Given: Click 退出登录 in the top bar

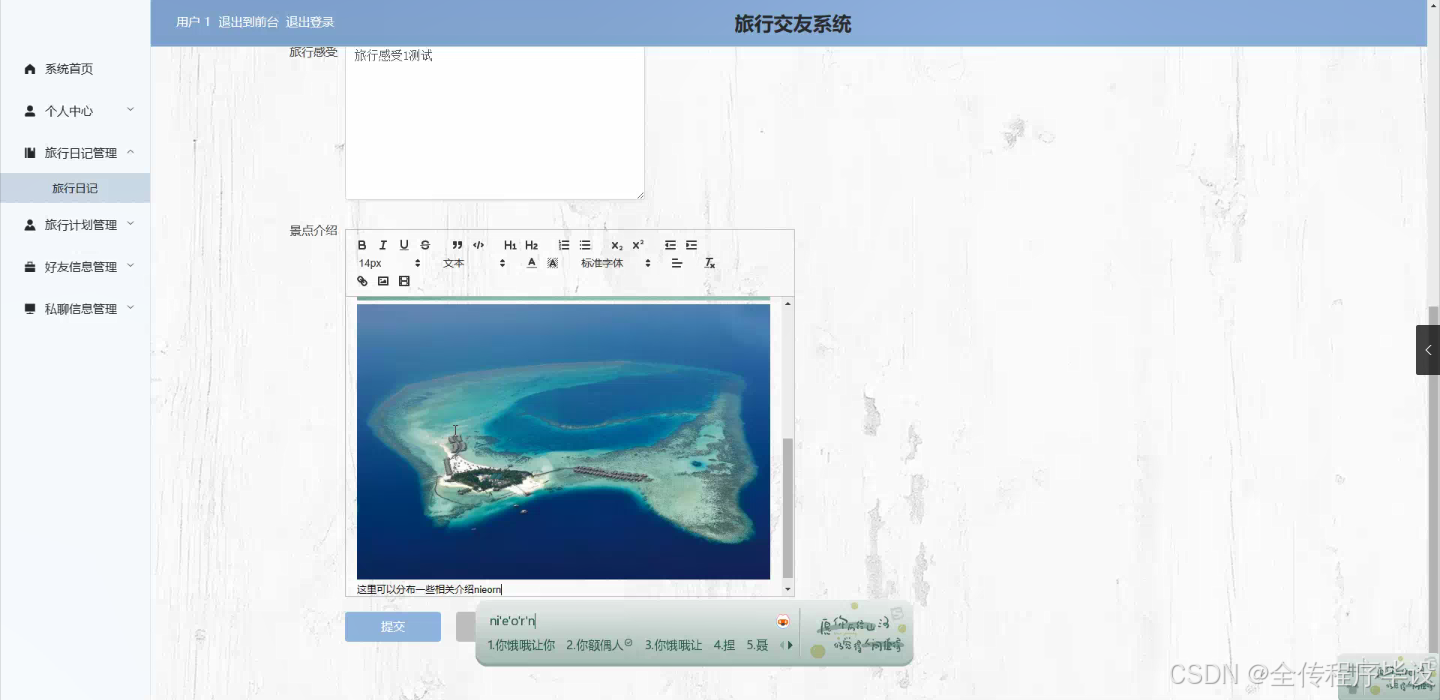Looking at the screenshot, I should pos(310,20).
